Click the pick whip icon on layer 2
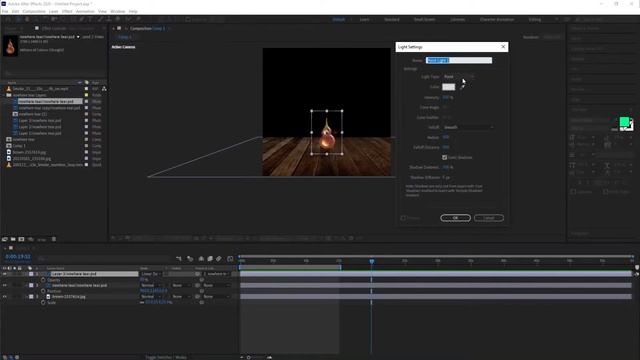This screenshot has height=360, width=640. (x=198, y=285)
